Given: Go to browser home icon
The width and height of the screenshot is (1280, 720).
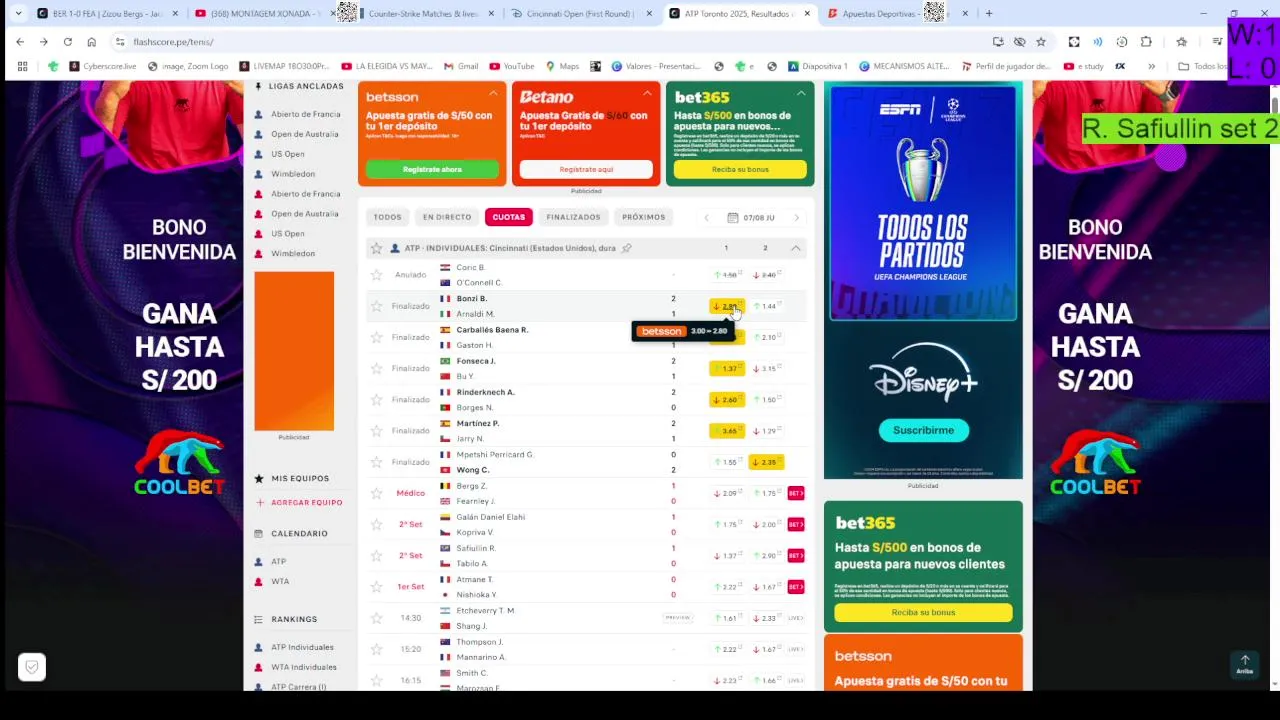Looking at the screenshot, I should (92, 42).
